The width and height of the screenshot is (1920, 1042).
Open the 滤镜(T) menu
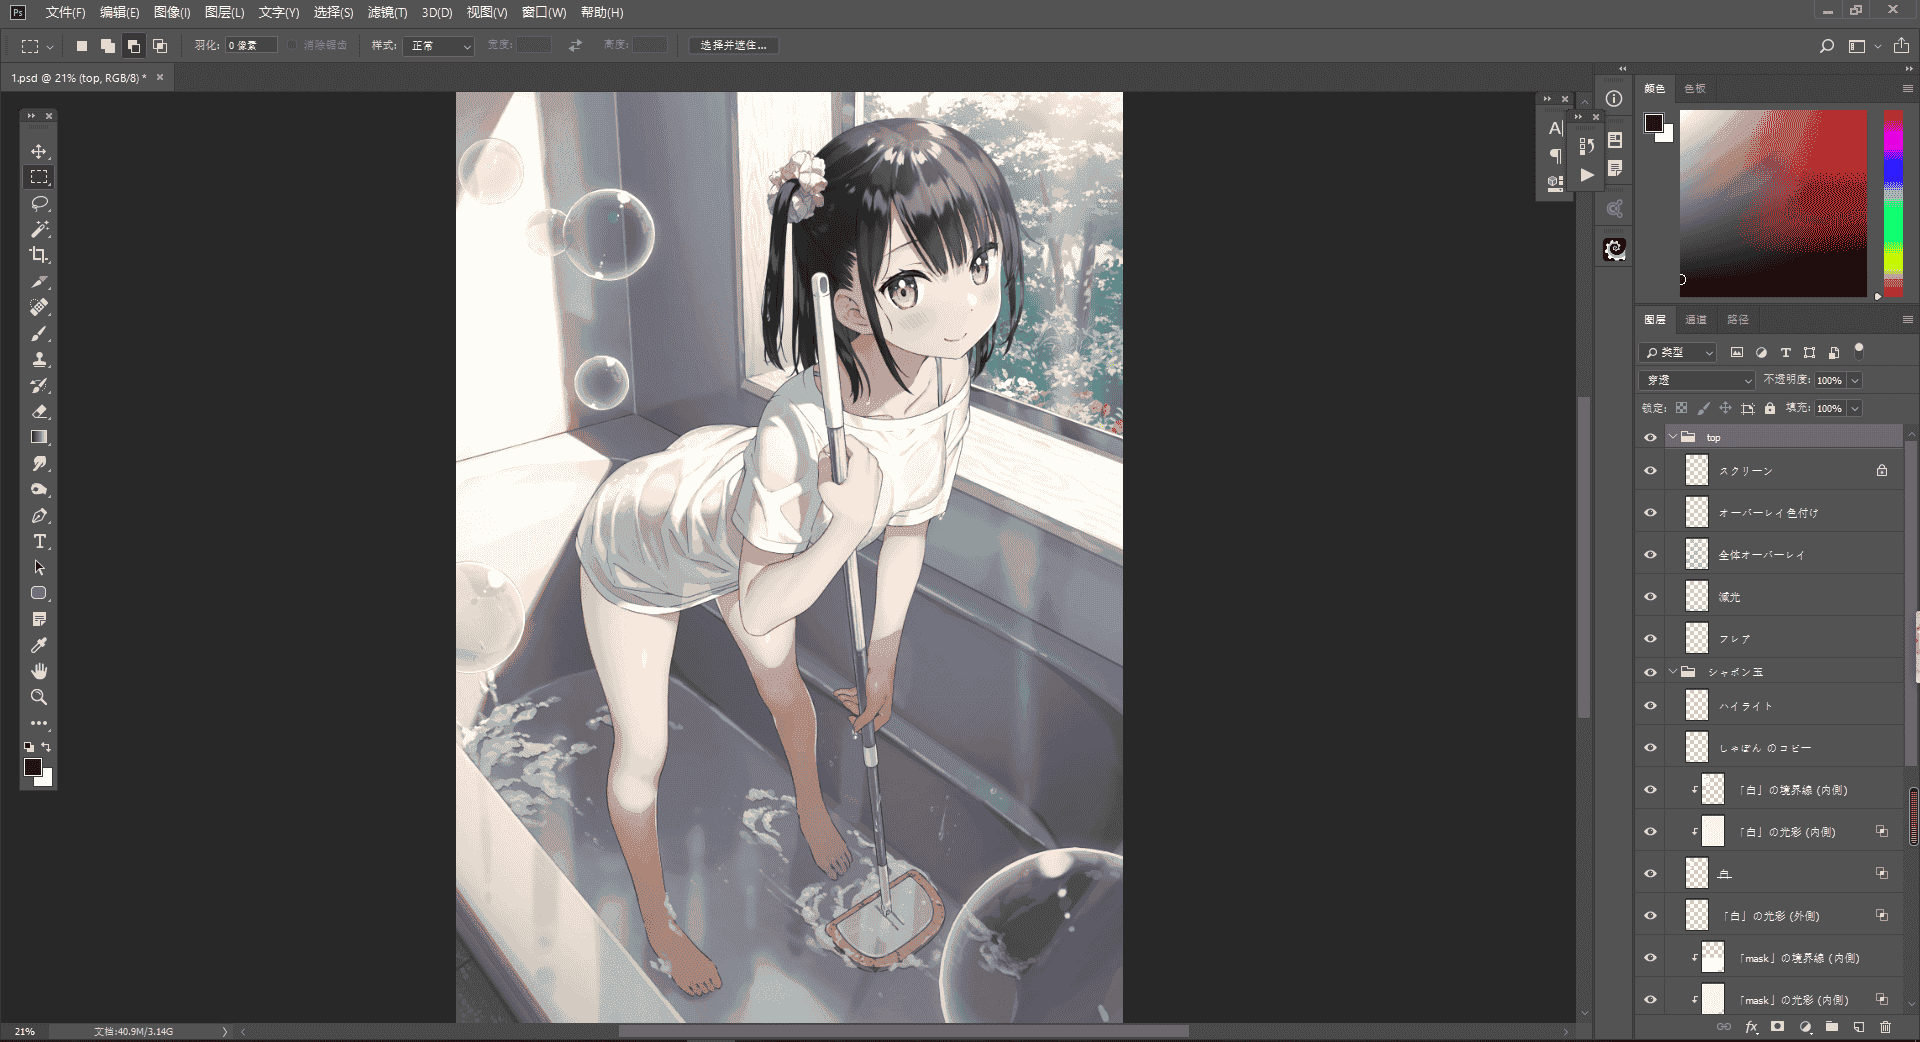387,13
